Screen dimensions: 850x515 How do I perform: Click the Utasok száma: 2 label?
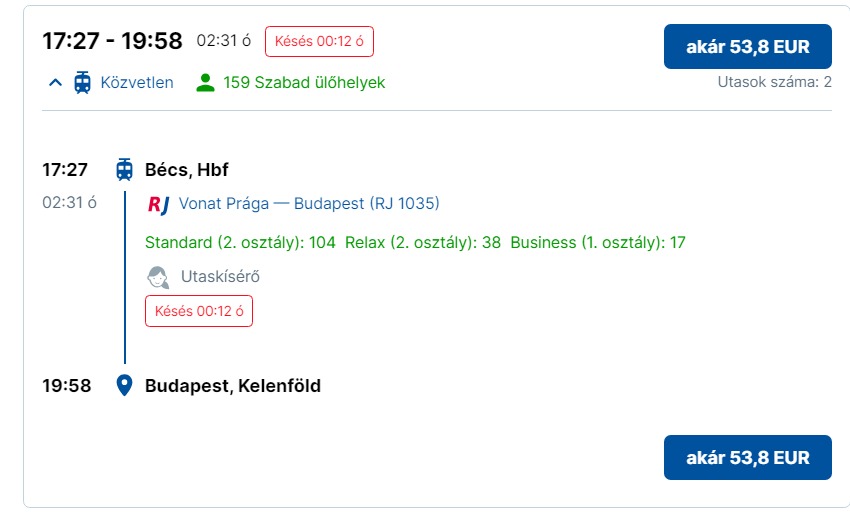pos(774,82)
